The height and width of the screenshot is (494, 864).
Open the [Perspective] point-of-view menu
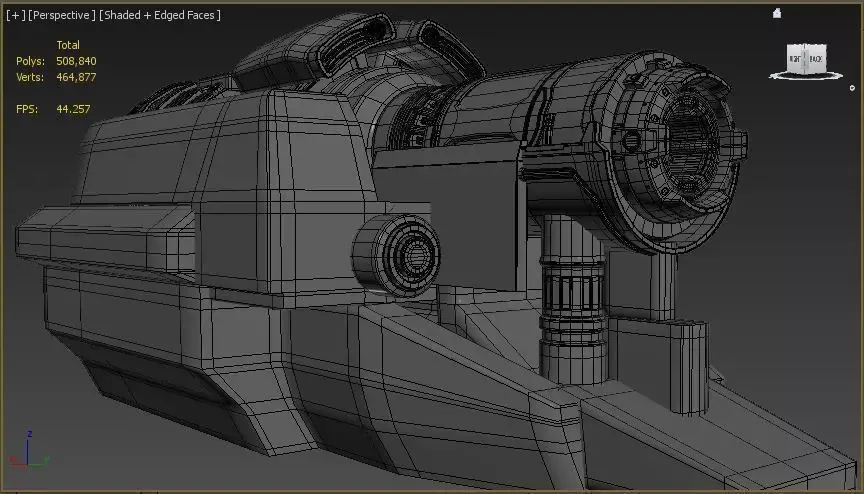pyautogui.click(x=62, y=15)
